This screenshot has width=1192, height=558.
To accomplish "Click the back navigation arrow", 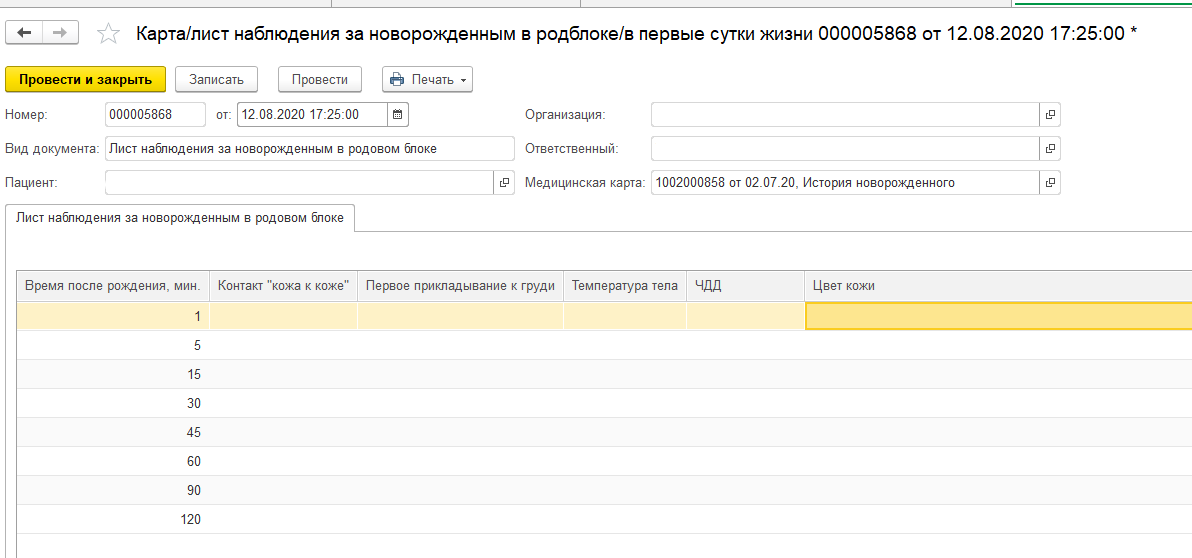I will pos(25,33).
